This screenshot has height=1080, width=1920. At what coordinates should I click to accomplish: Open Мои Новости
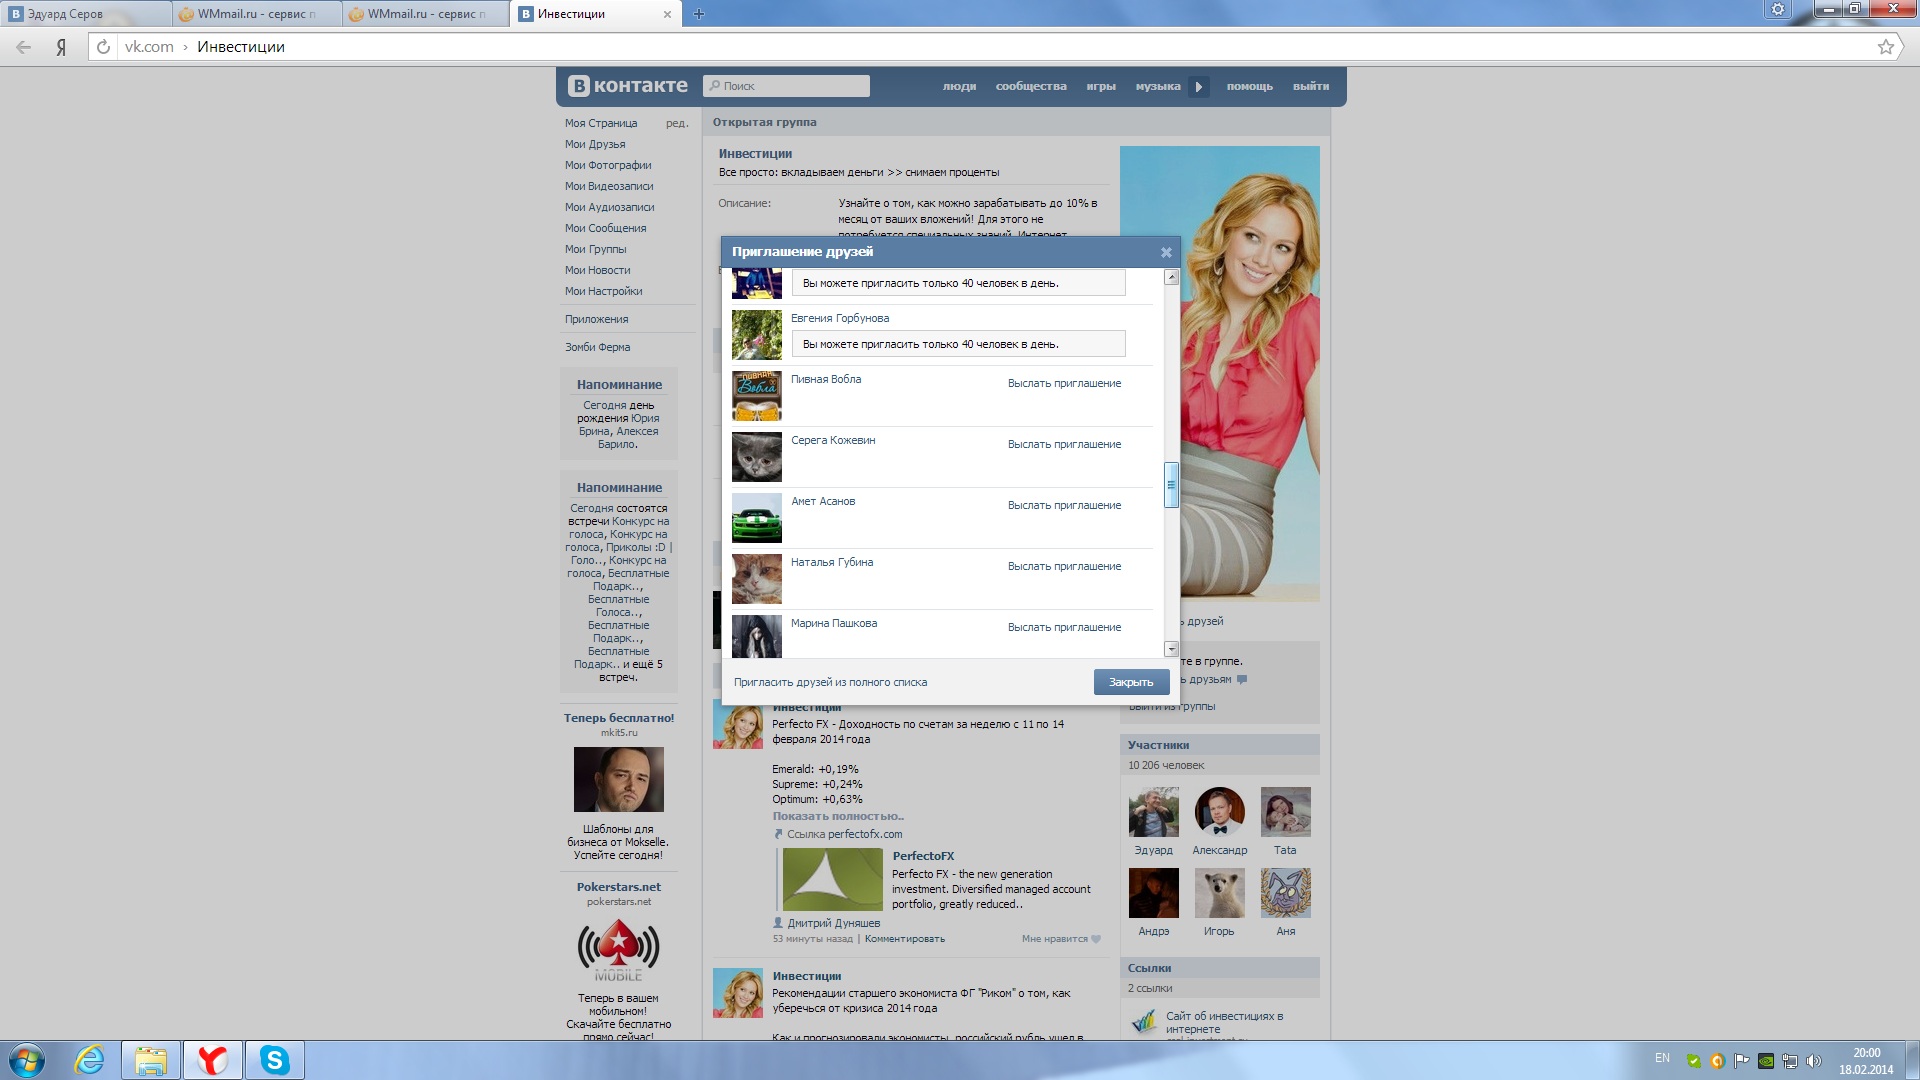click(597, 270)
